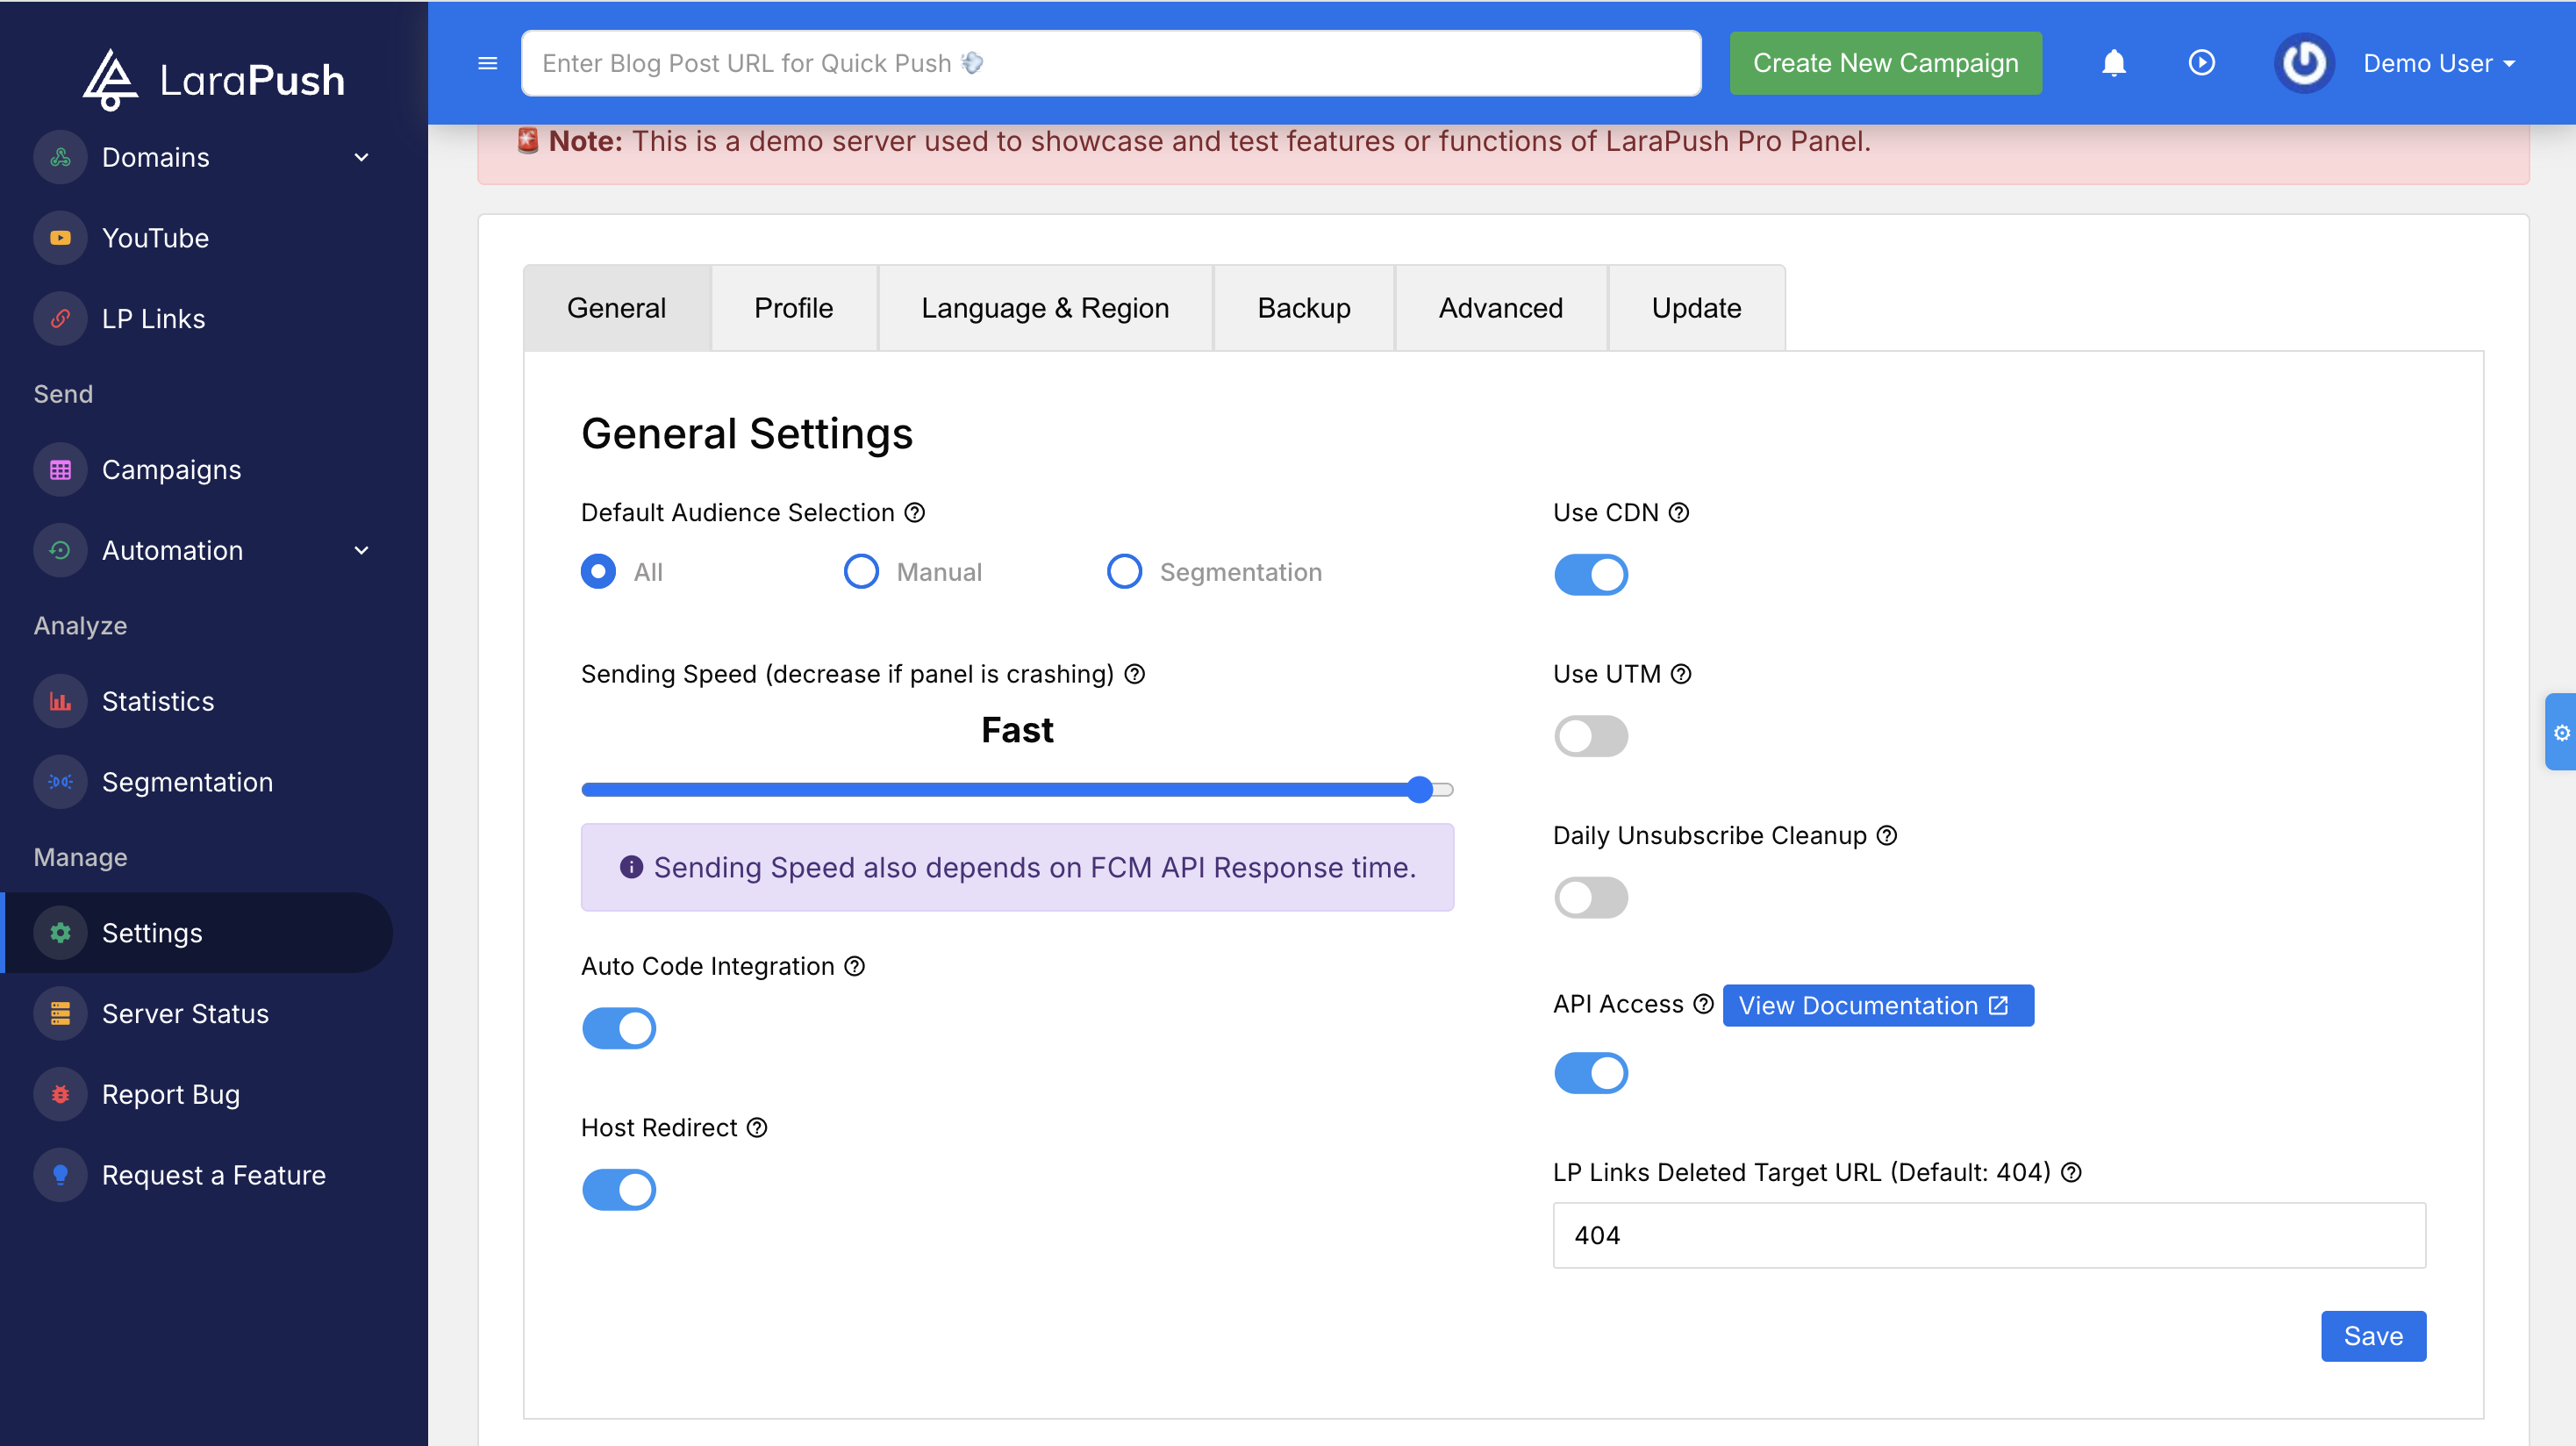Open Campaigns via its grid icon

[60, 470]
